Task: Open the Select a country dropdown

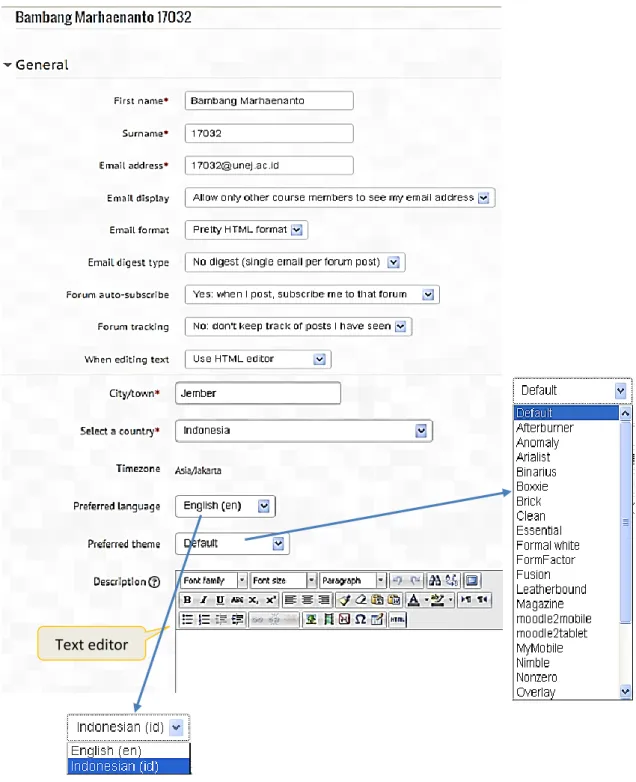Action: [304, 431]
